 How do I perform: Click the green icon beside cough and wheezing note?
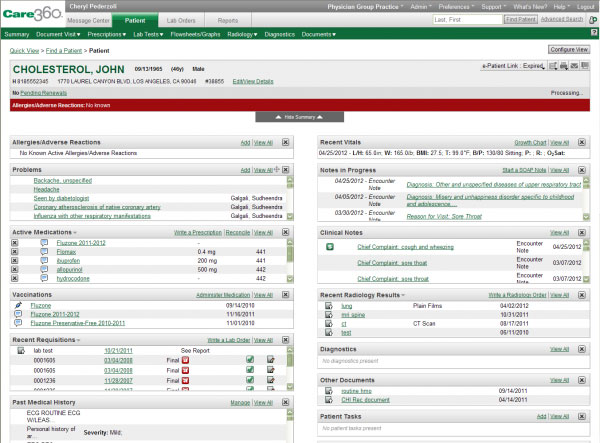[330, 247]
